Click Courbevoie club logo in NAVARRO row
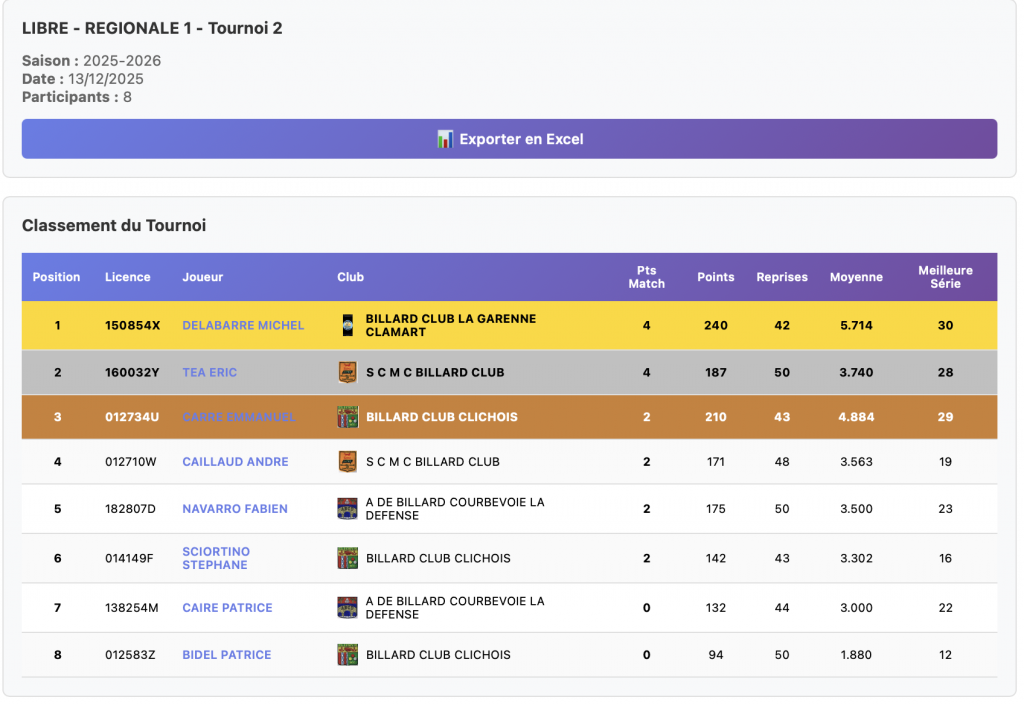Image resolution: width=1024 pixels, height=706 pixels. coord(347,509)
